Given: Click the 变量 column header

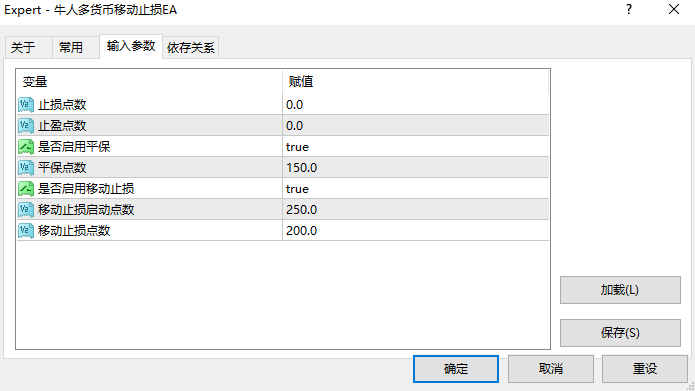Looking at the screenshot, I should pyautogui.click(x=149, y=82).
